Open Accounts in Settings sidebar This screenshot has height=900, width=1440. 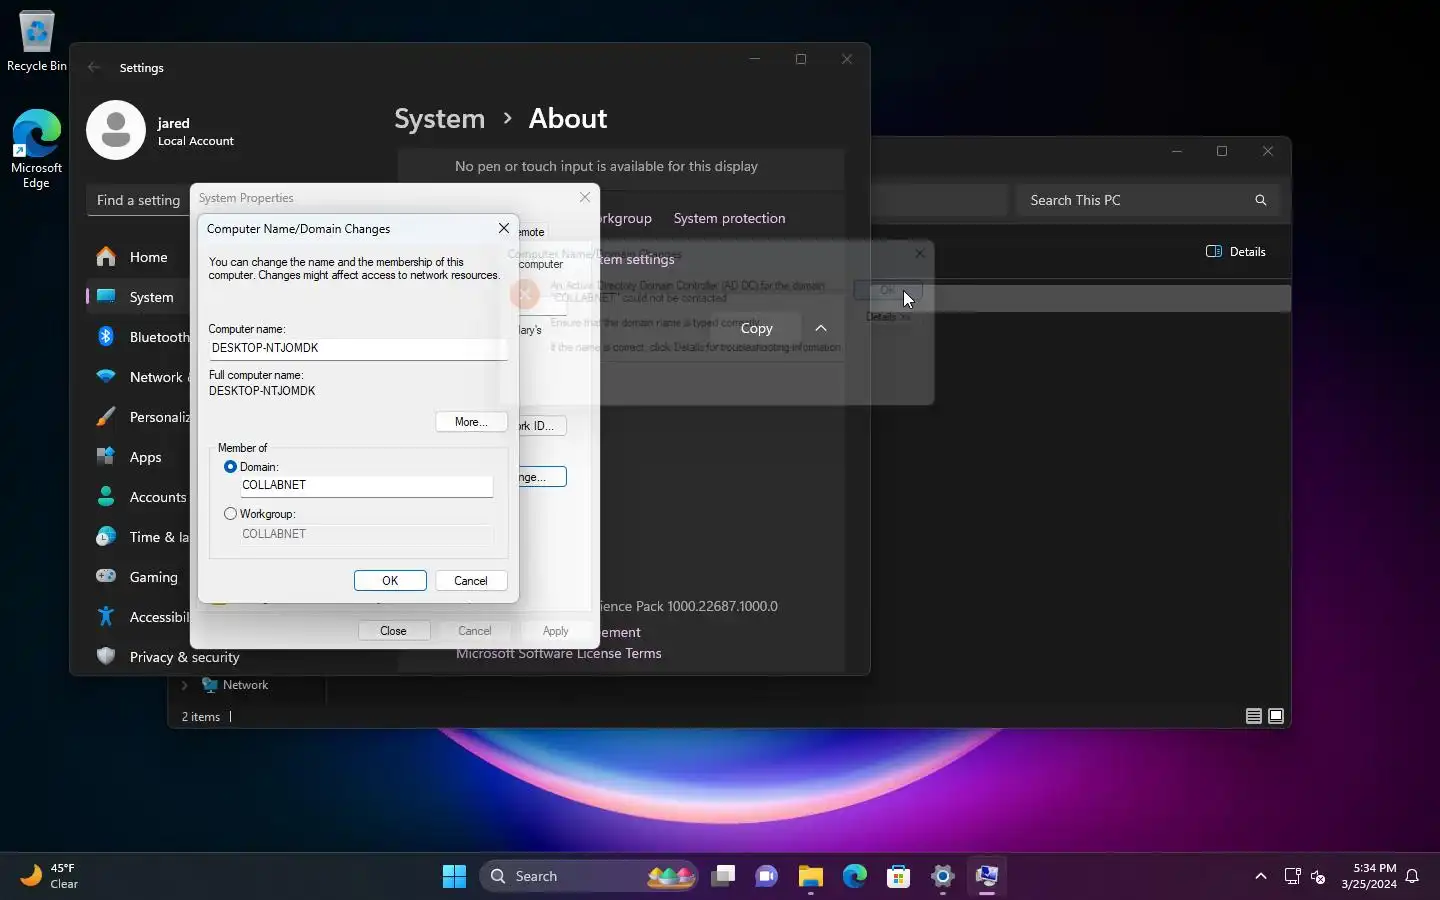tap(137, 497)
